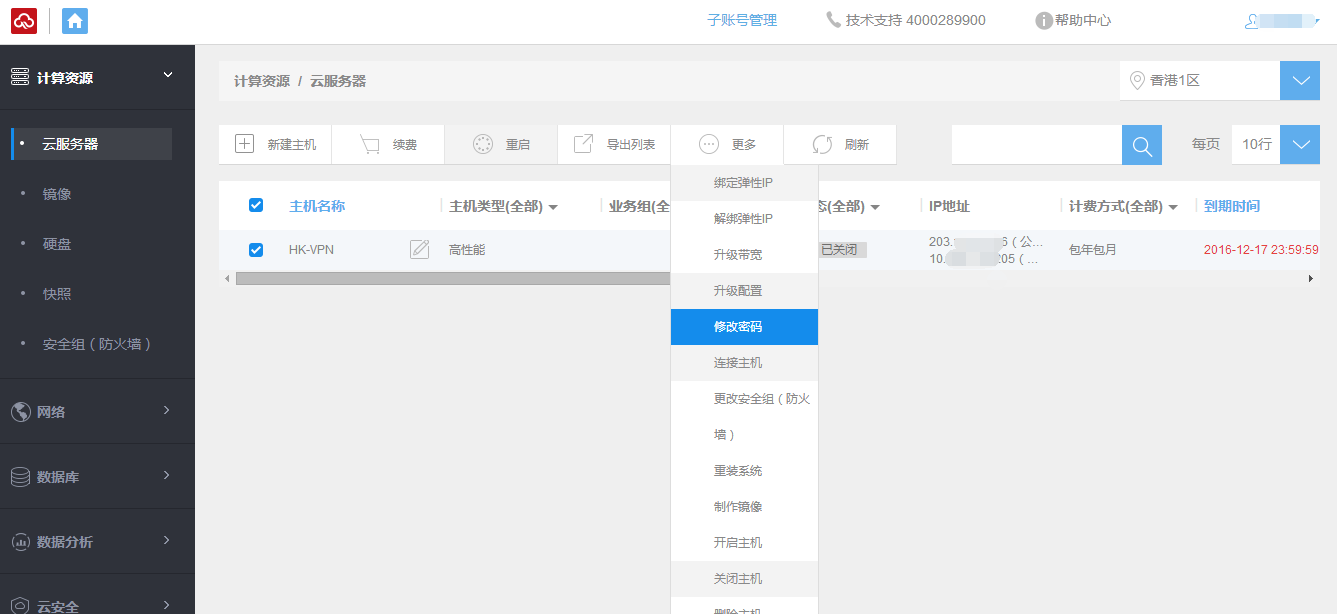The image size is (1337, 614).
Task: Choose 重装系统 from the menu
Action: (744, 471)
